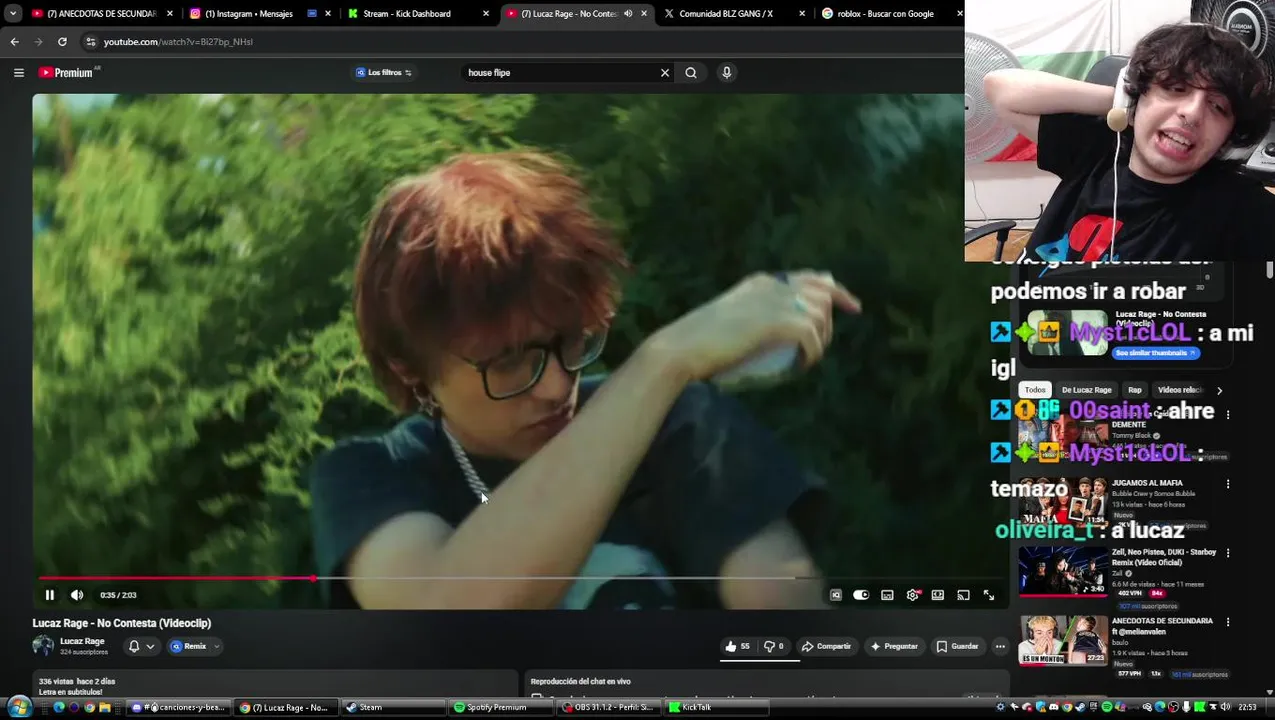Click the Preguntar button
The image size is (1275, 720).
click(x=894, y=646)
